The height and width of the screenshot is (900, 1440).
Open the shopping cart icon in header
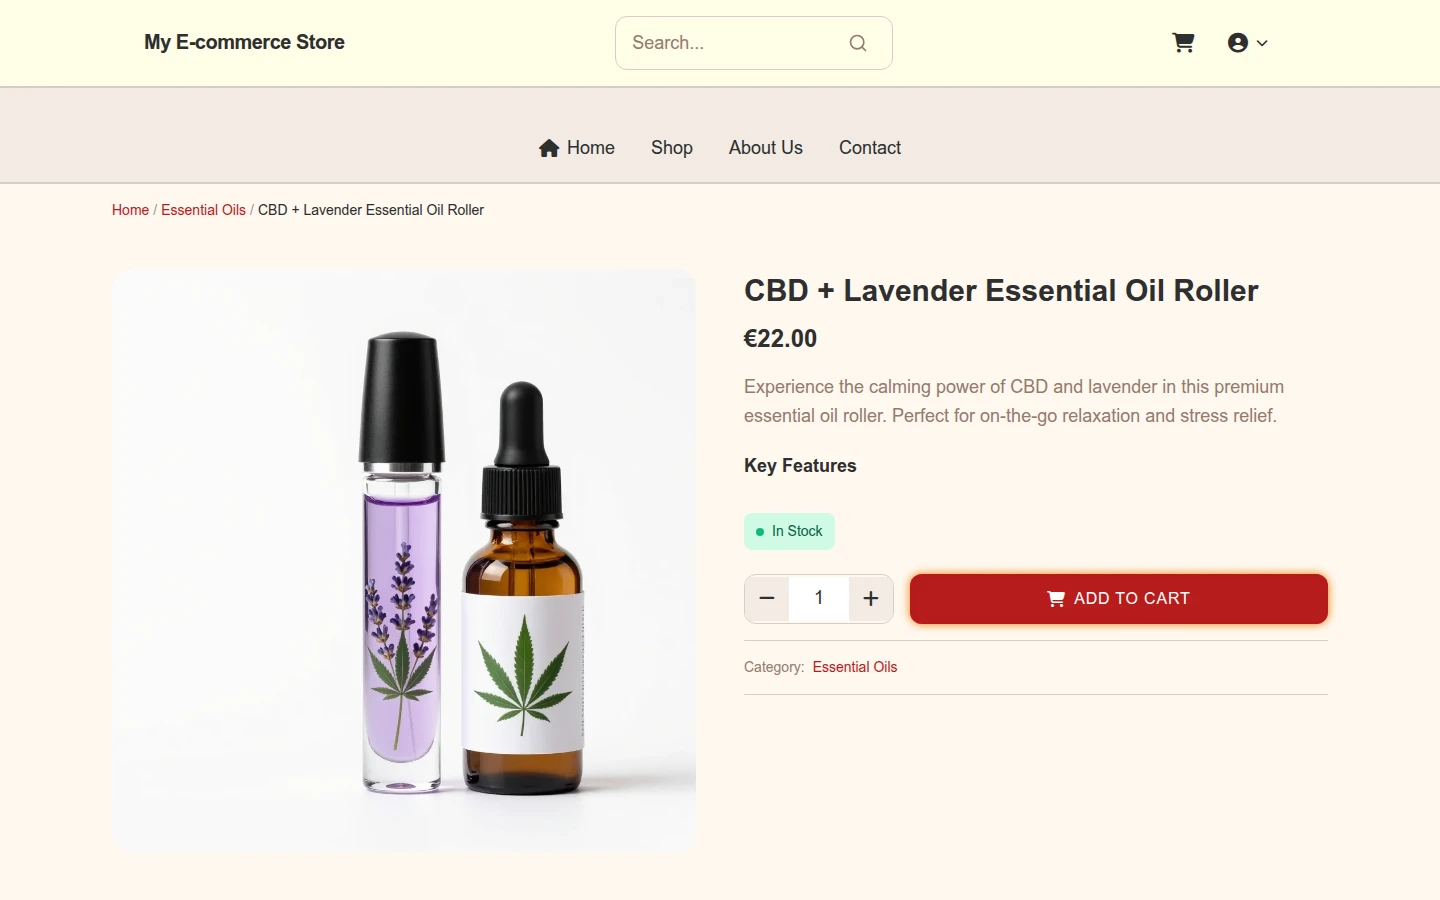click(x=1183, y=43)
